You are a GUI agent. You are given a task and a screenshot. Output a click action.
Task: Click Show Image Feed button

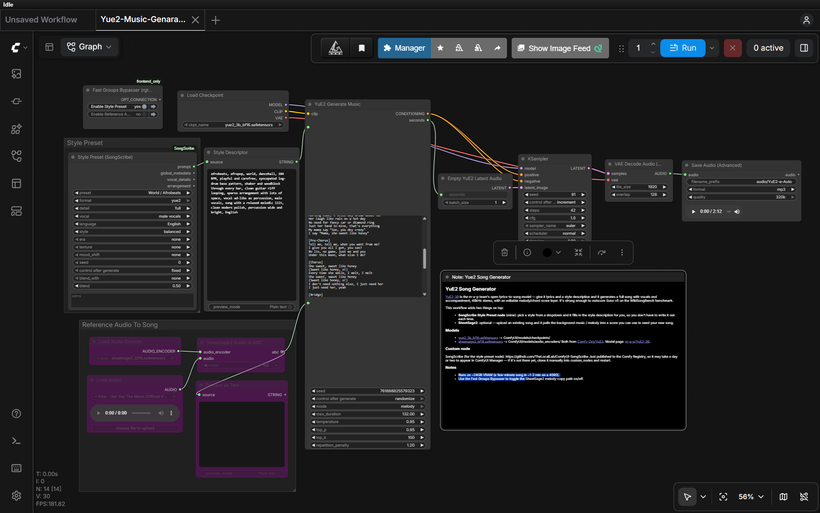(560, 48)
